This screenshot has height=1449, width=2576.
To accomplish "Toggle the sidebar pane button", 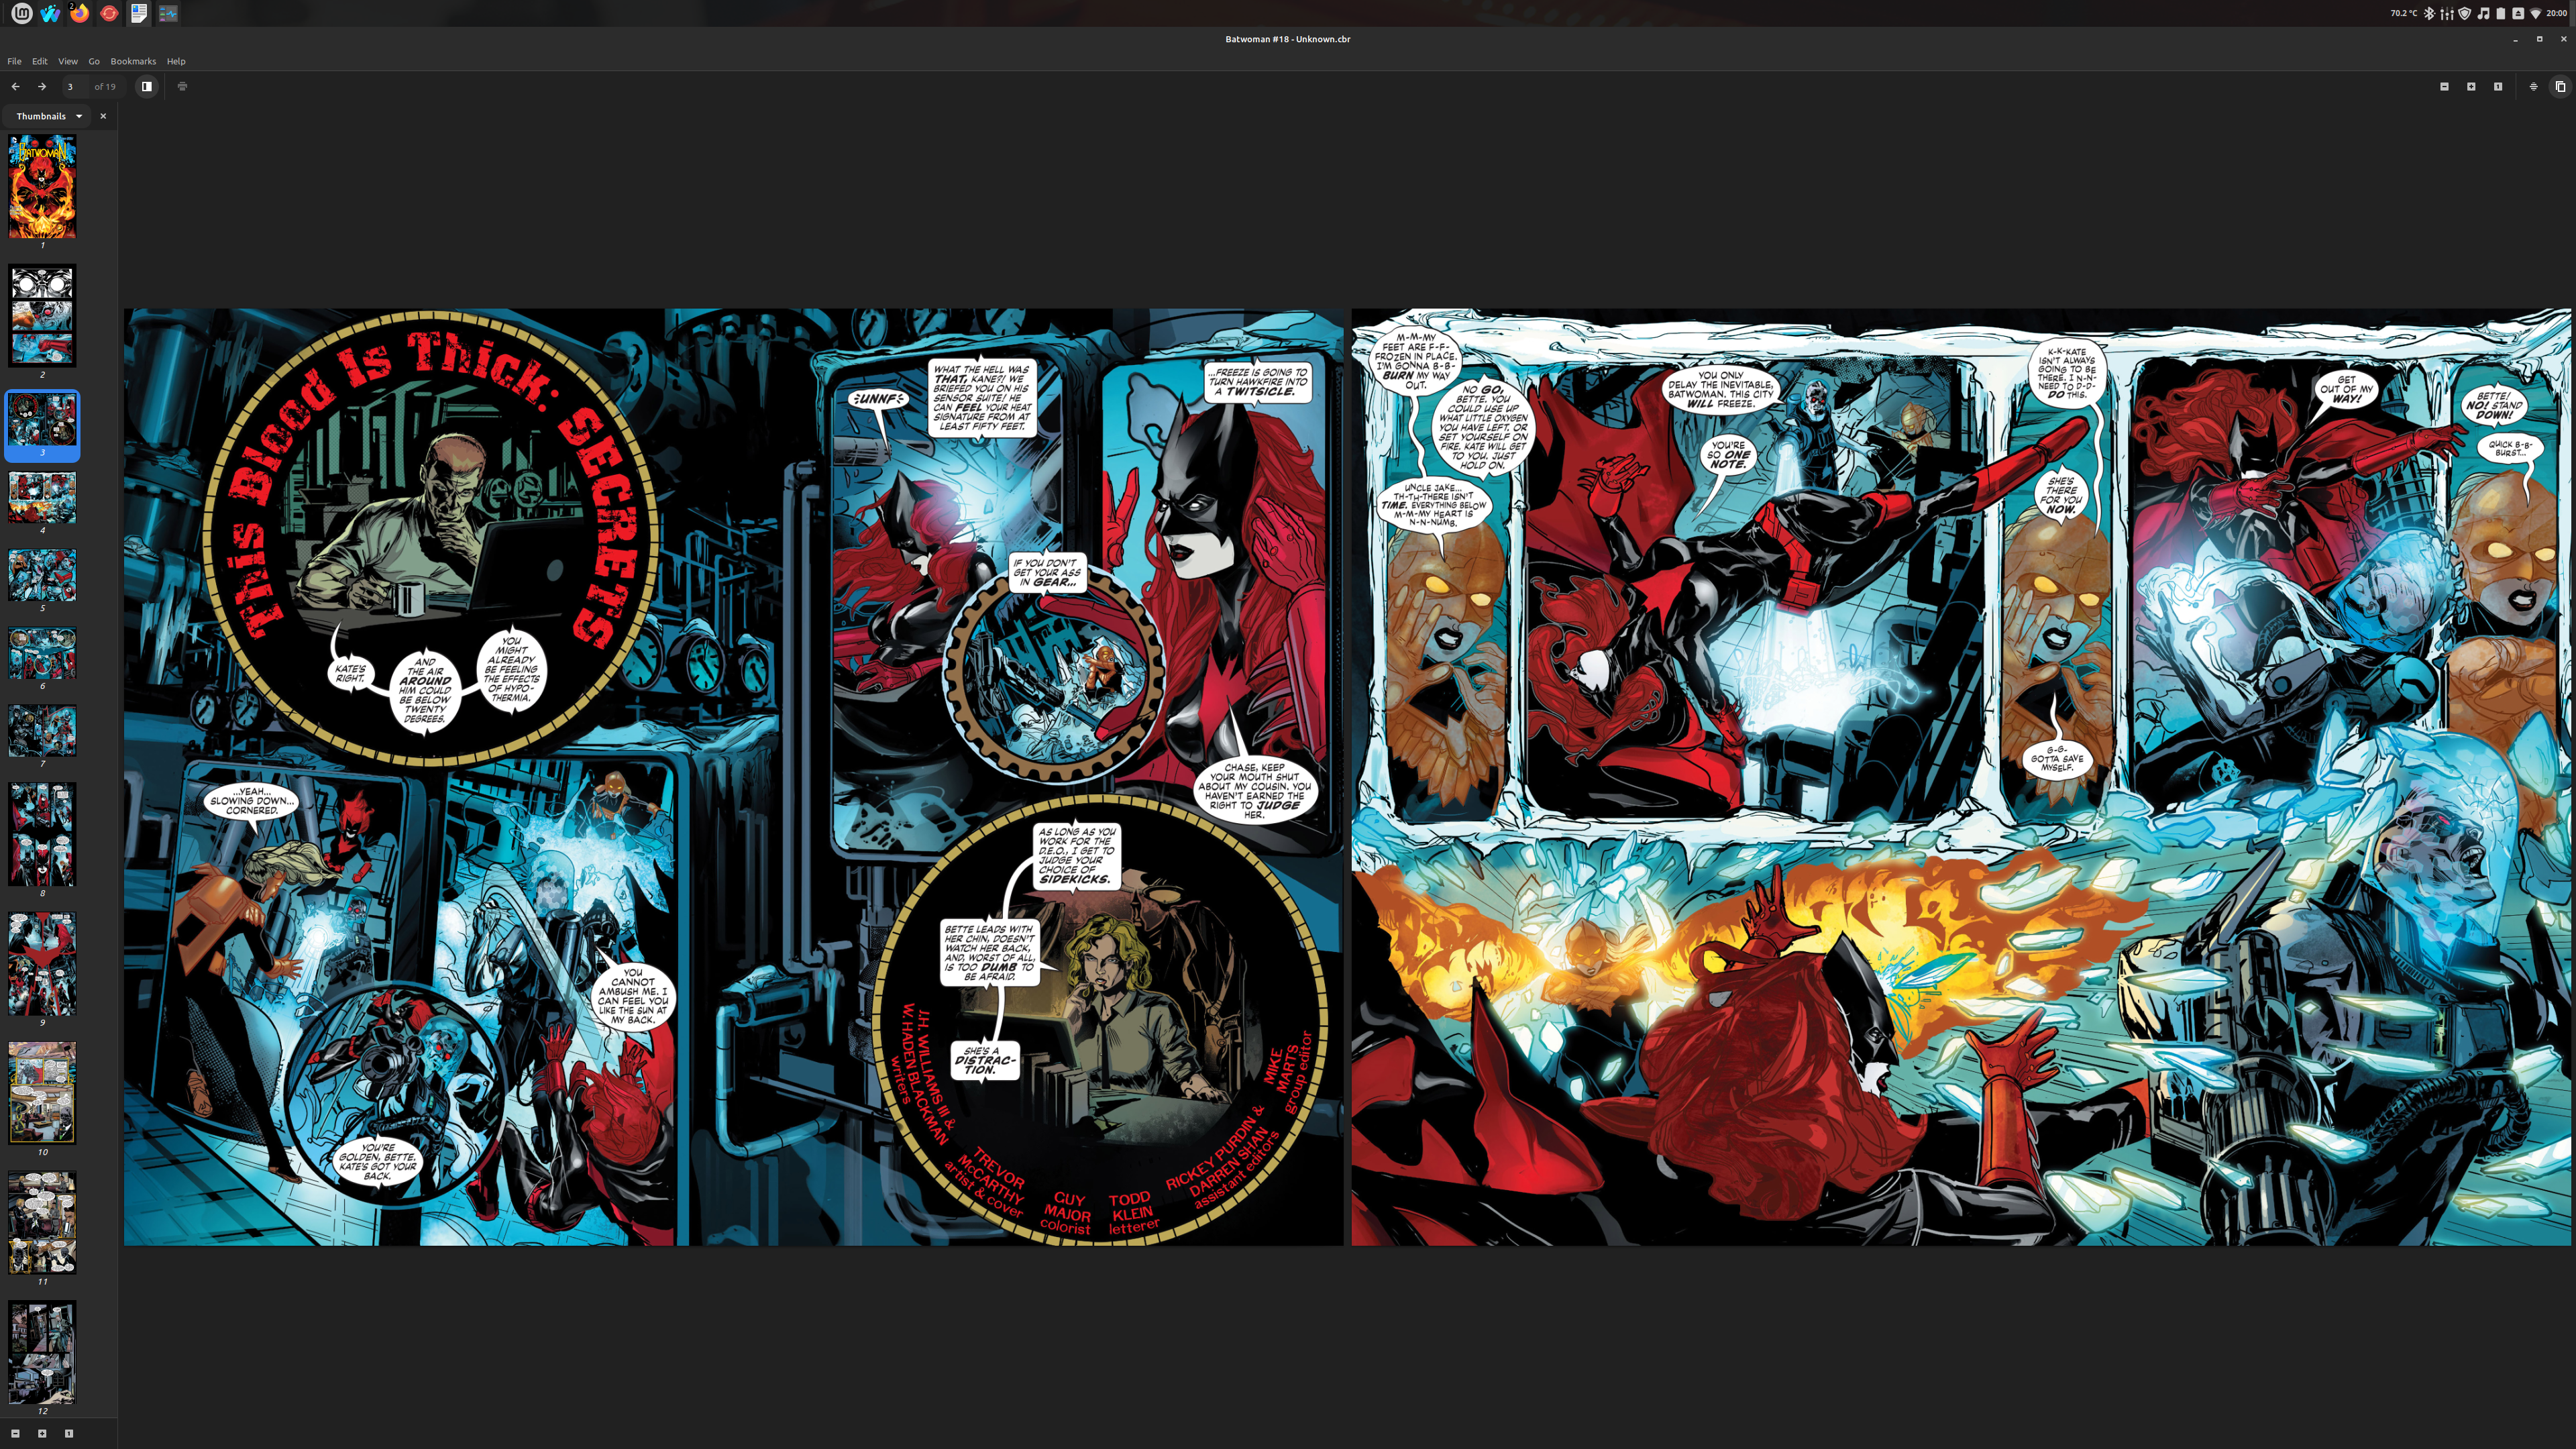I will click(x=147, y=86).
